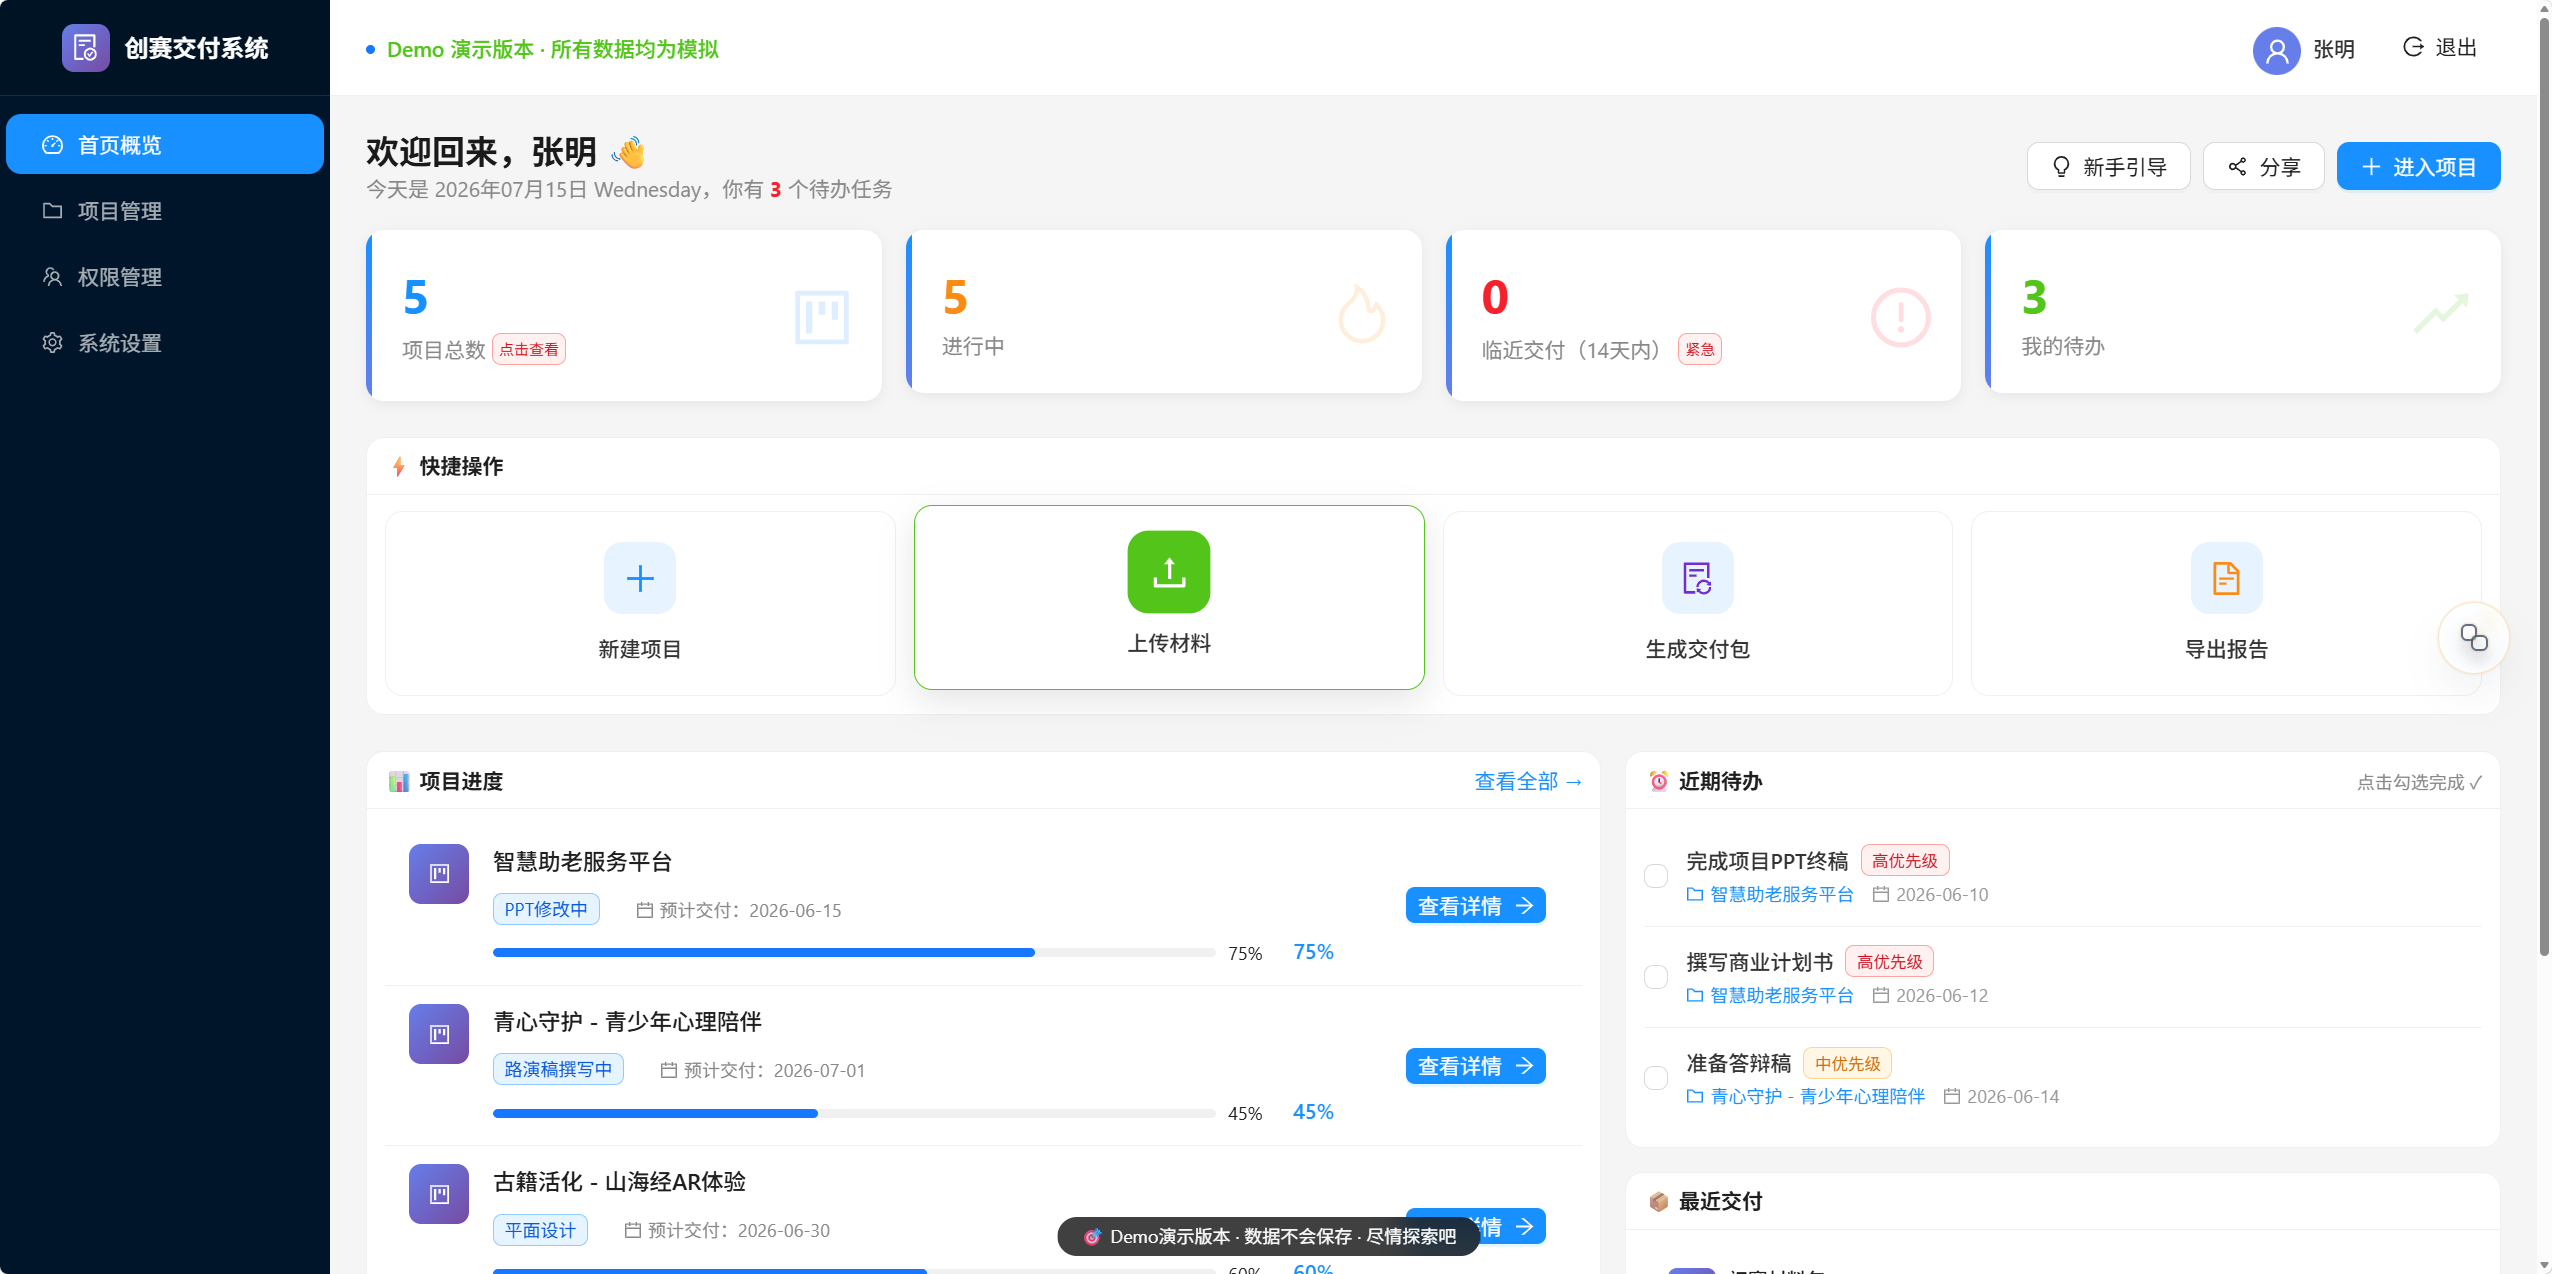Click the chart icon beside 项目进度
2552x1274 pixels.
pyautogui.click(x=399, y=781)
